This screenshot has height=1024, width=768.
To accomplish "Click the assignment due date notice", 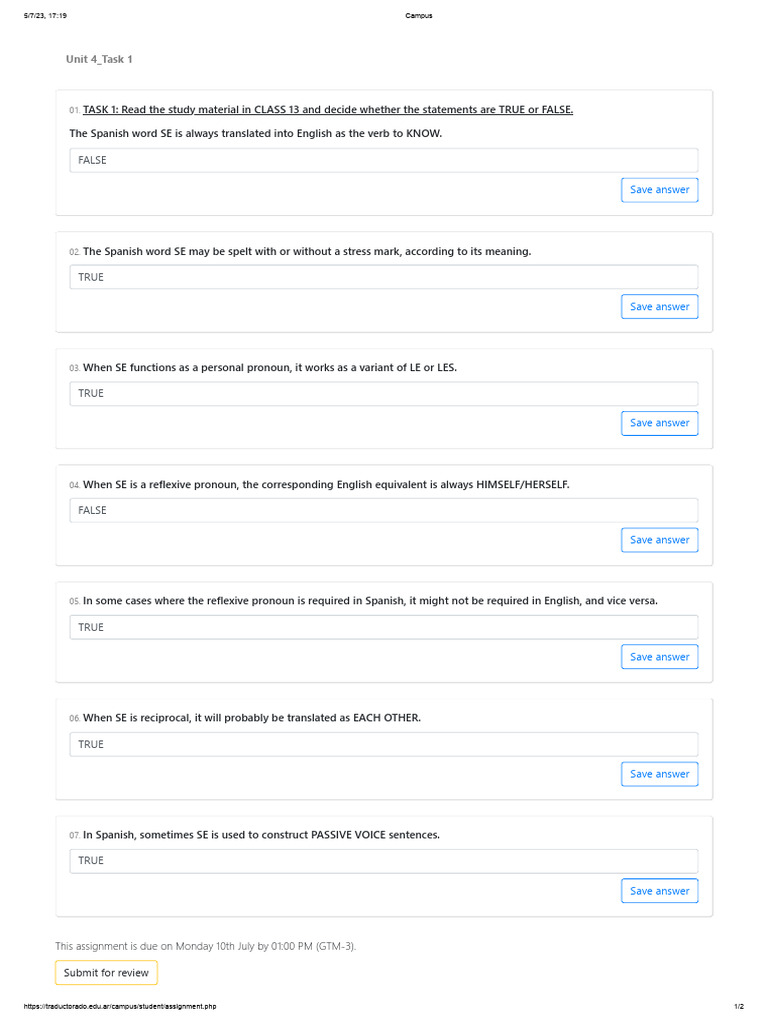I will [x=206, y=946].
